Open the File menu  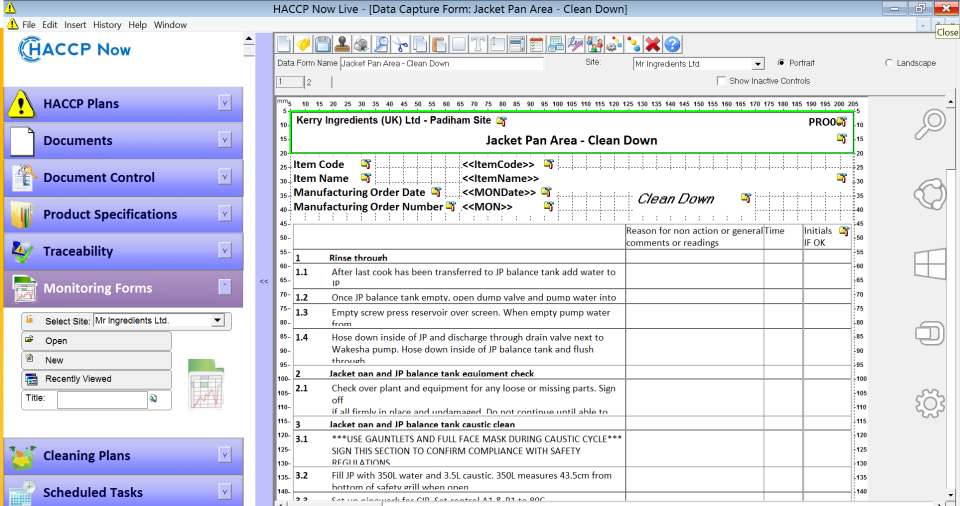coord(29,25)
